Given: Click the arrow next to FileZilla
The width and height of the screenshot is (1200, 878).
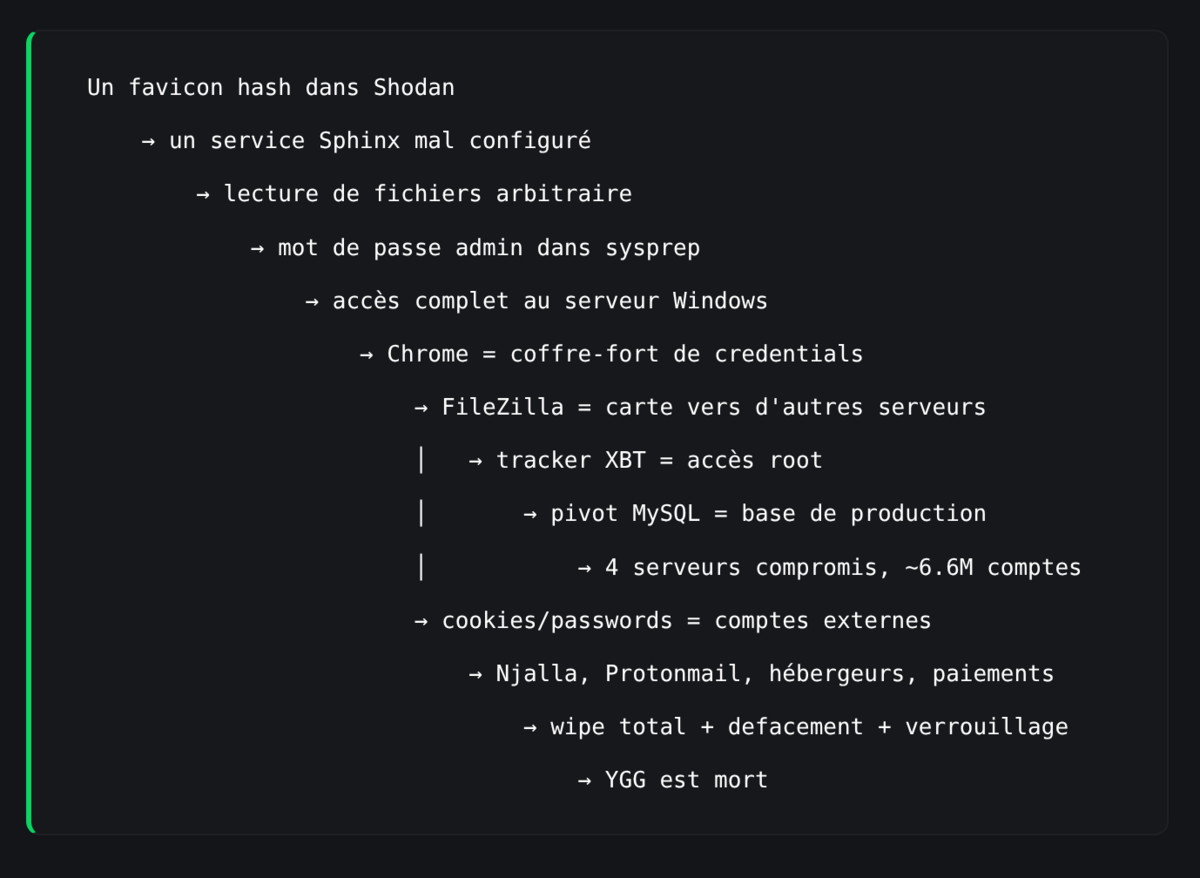Looking at the screenshot, I should coord(421,408).
